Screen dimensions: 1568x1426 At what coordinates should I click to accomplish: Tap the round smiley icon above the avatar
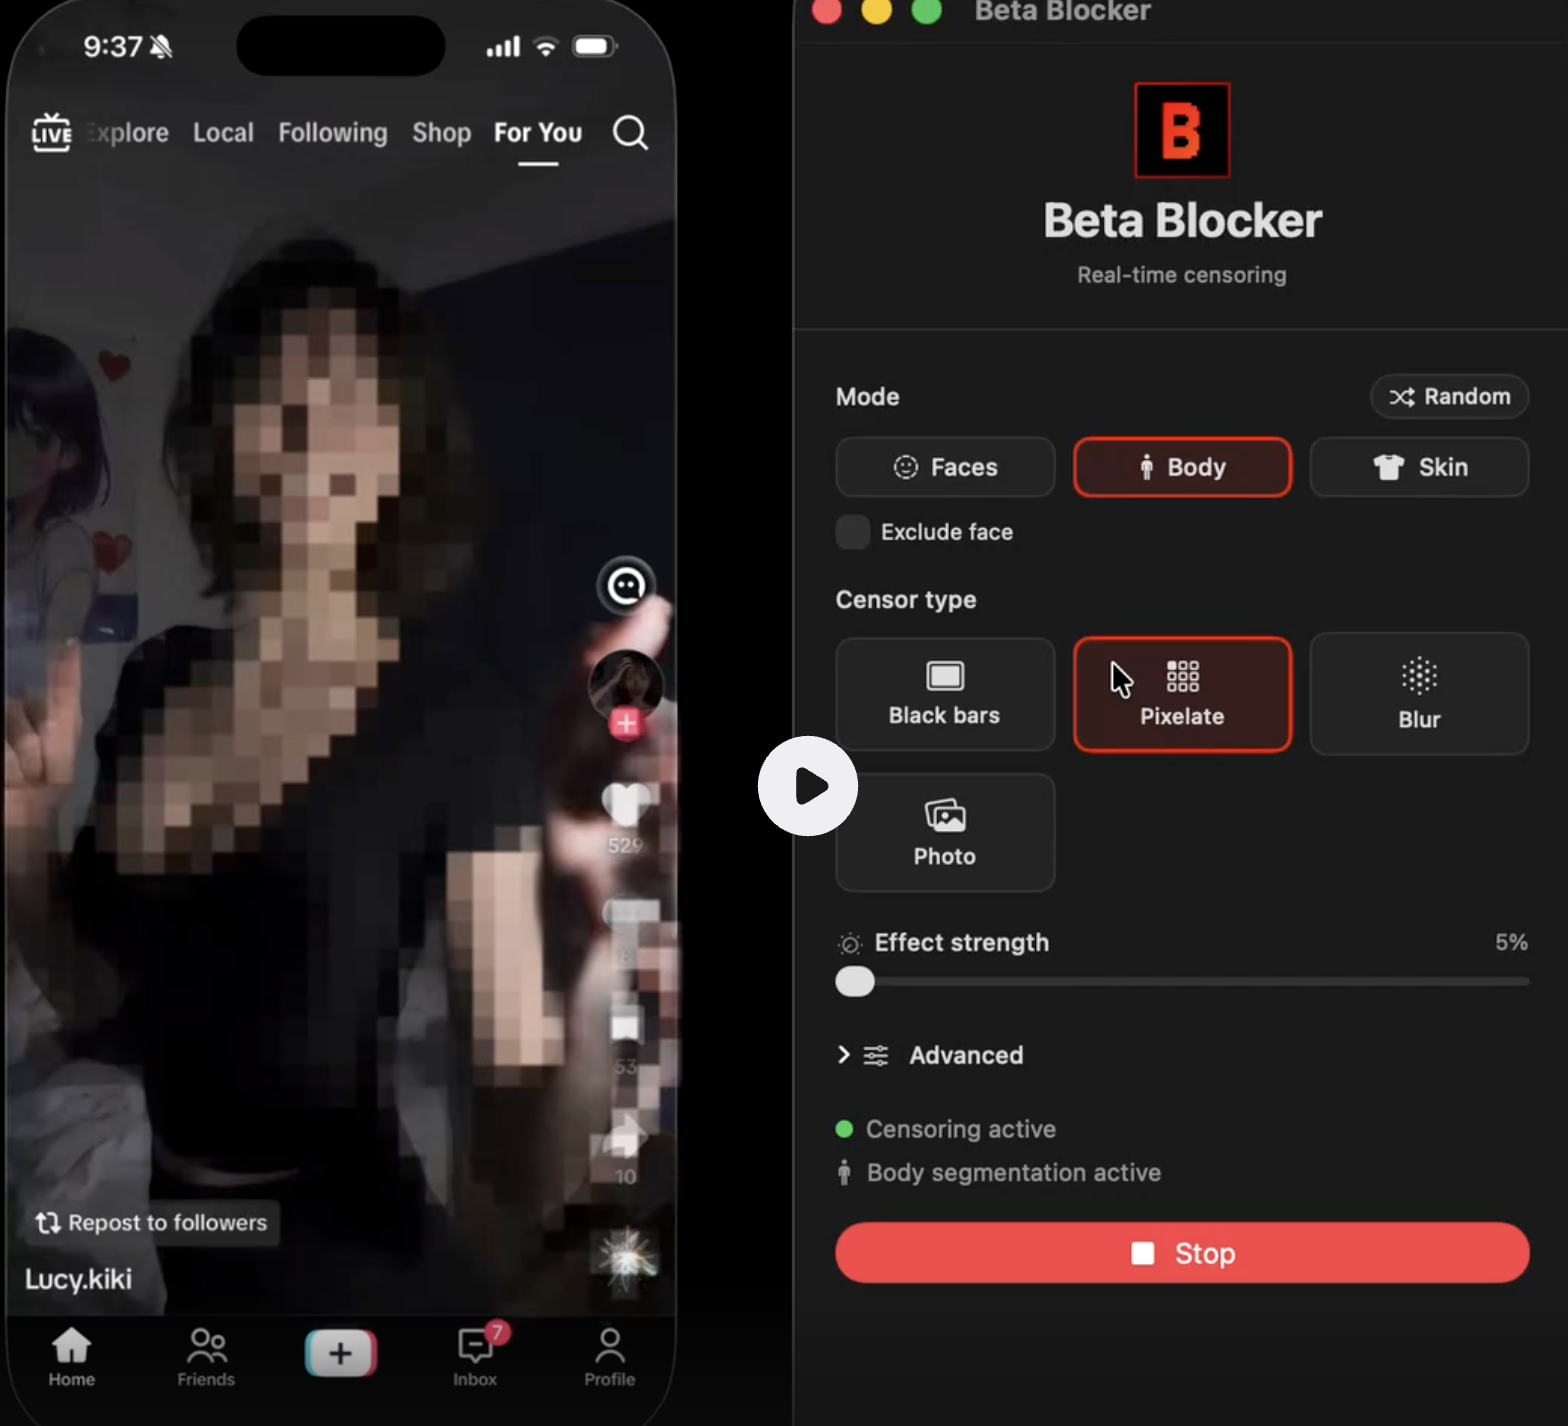[x=626, y=586]
